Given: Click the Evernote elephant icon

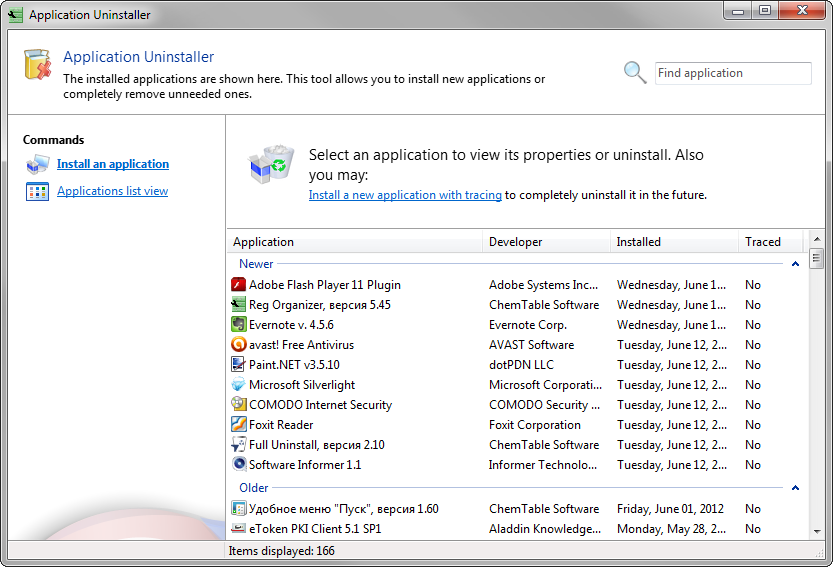Looking at the screenshot, I should (x=239, y=324).
